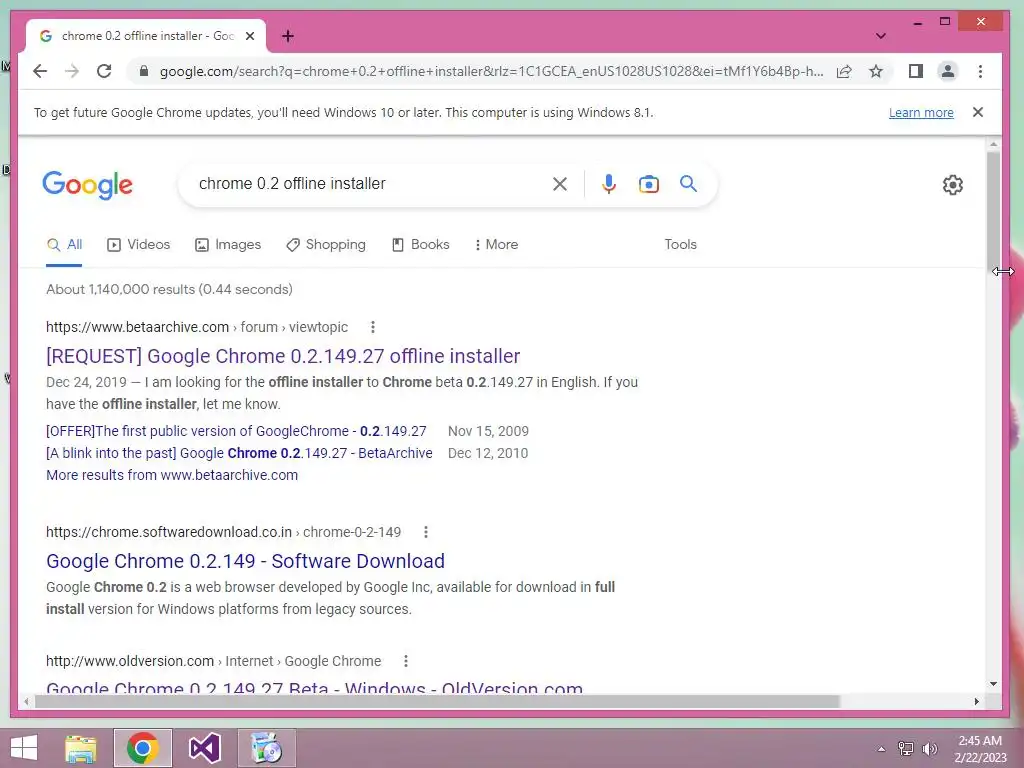The height and width of the screenshot is (768, 1024).
Task: Open the betaarchive result options menu
Action: pyautogui.click(x=372, y=327)
